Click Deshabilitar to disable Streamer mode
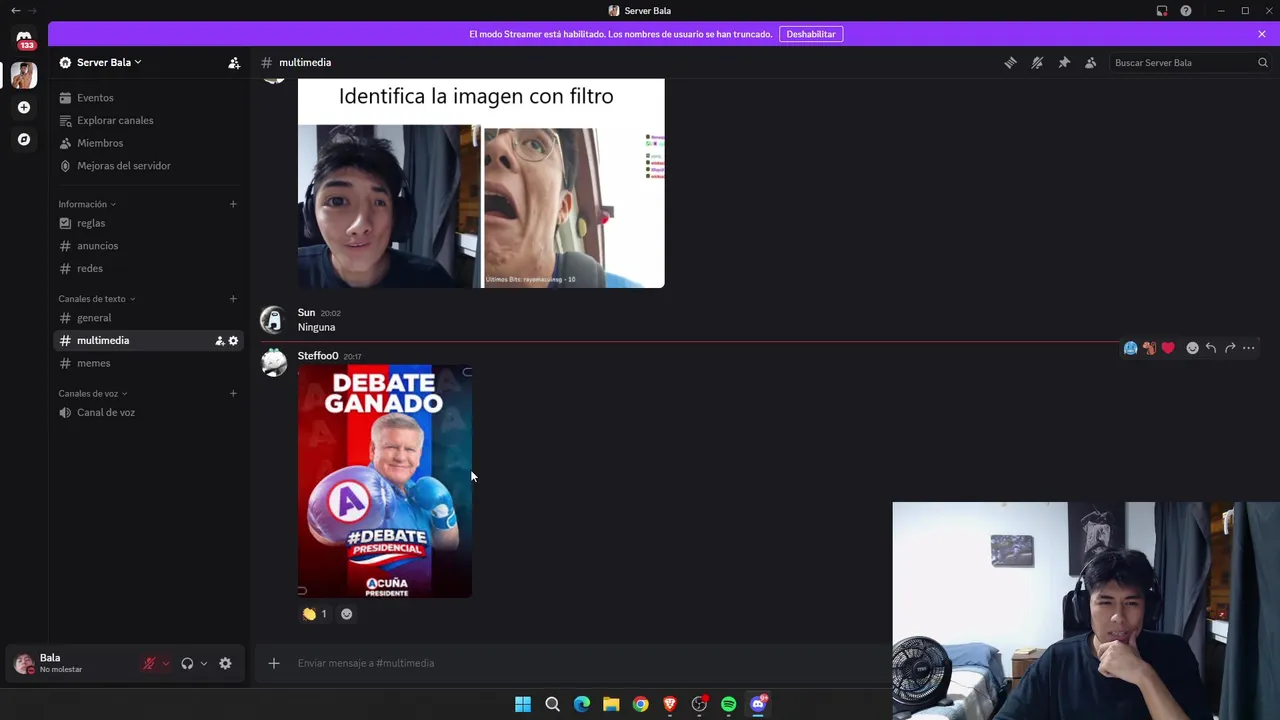 pyautogui.click(x=811, y=34)
